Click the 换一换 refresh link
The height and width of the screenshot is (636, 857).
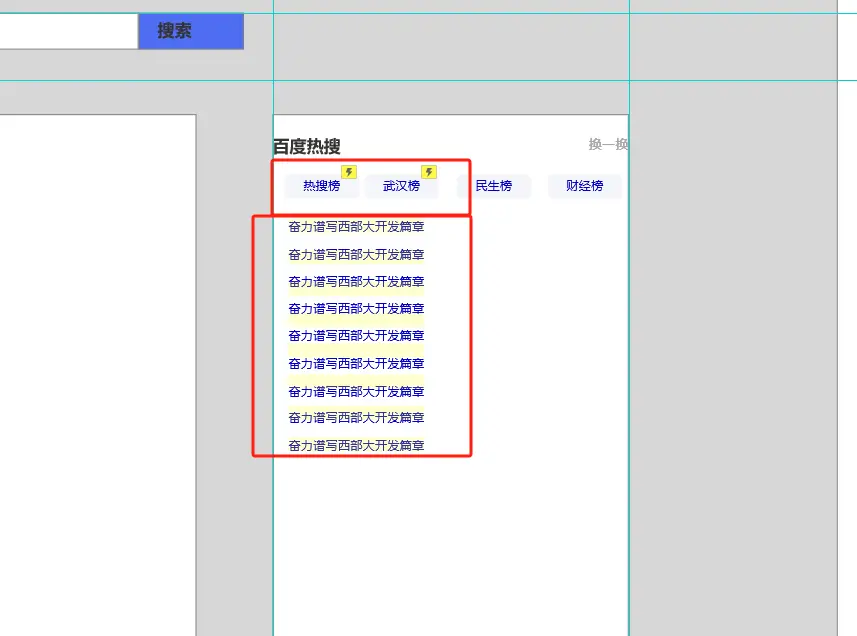(x=608, y=144)
